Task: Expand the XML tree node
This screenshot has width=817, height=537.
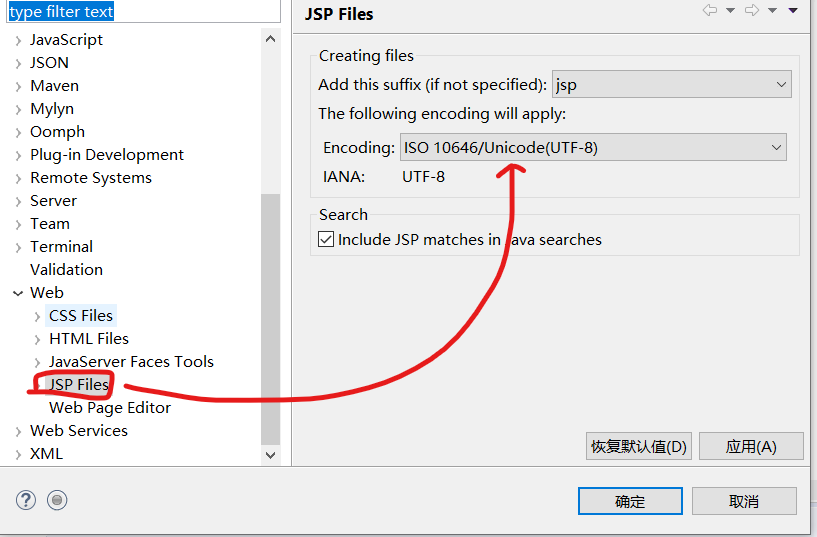Action: (18, 454)
